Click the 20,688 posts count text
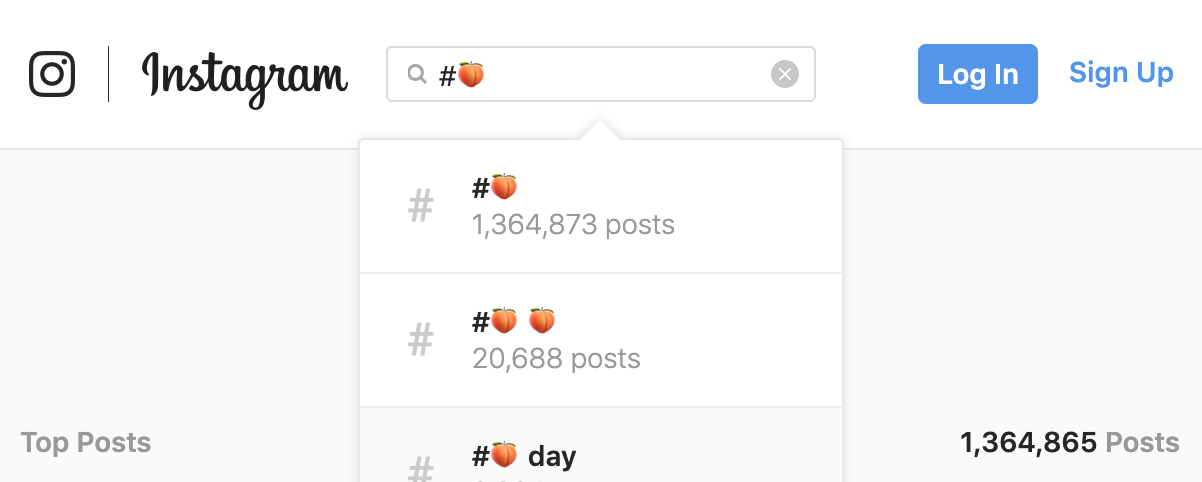Screen dimensions: 1202x482 (556, 358)
